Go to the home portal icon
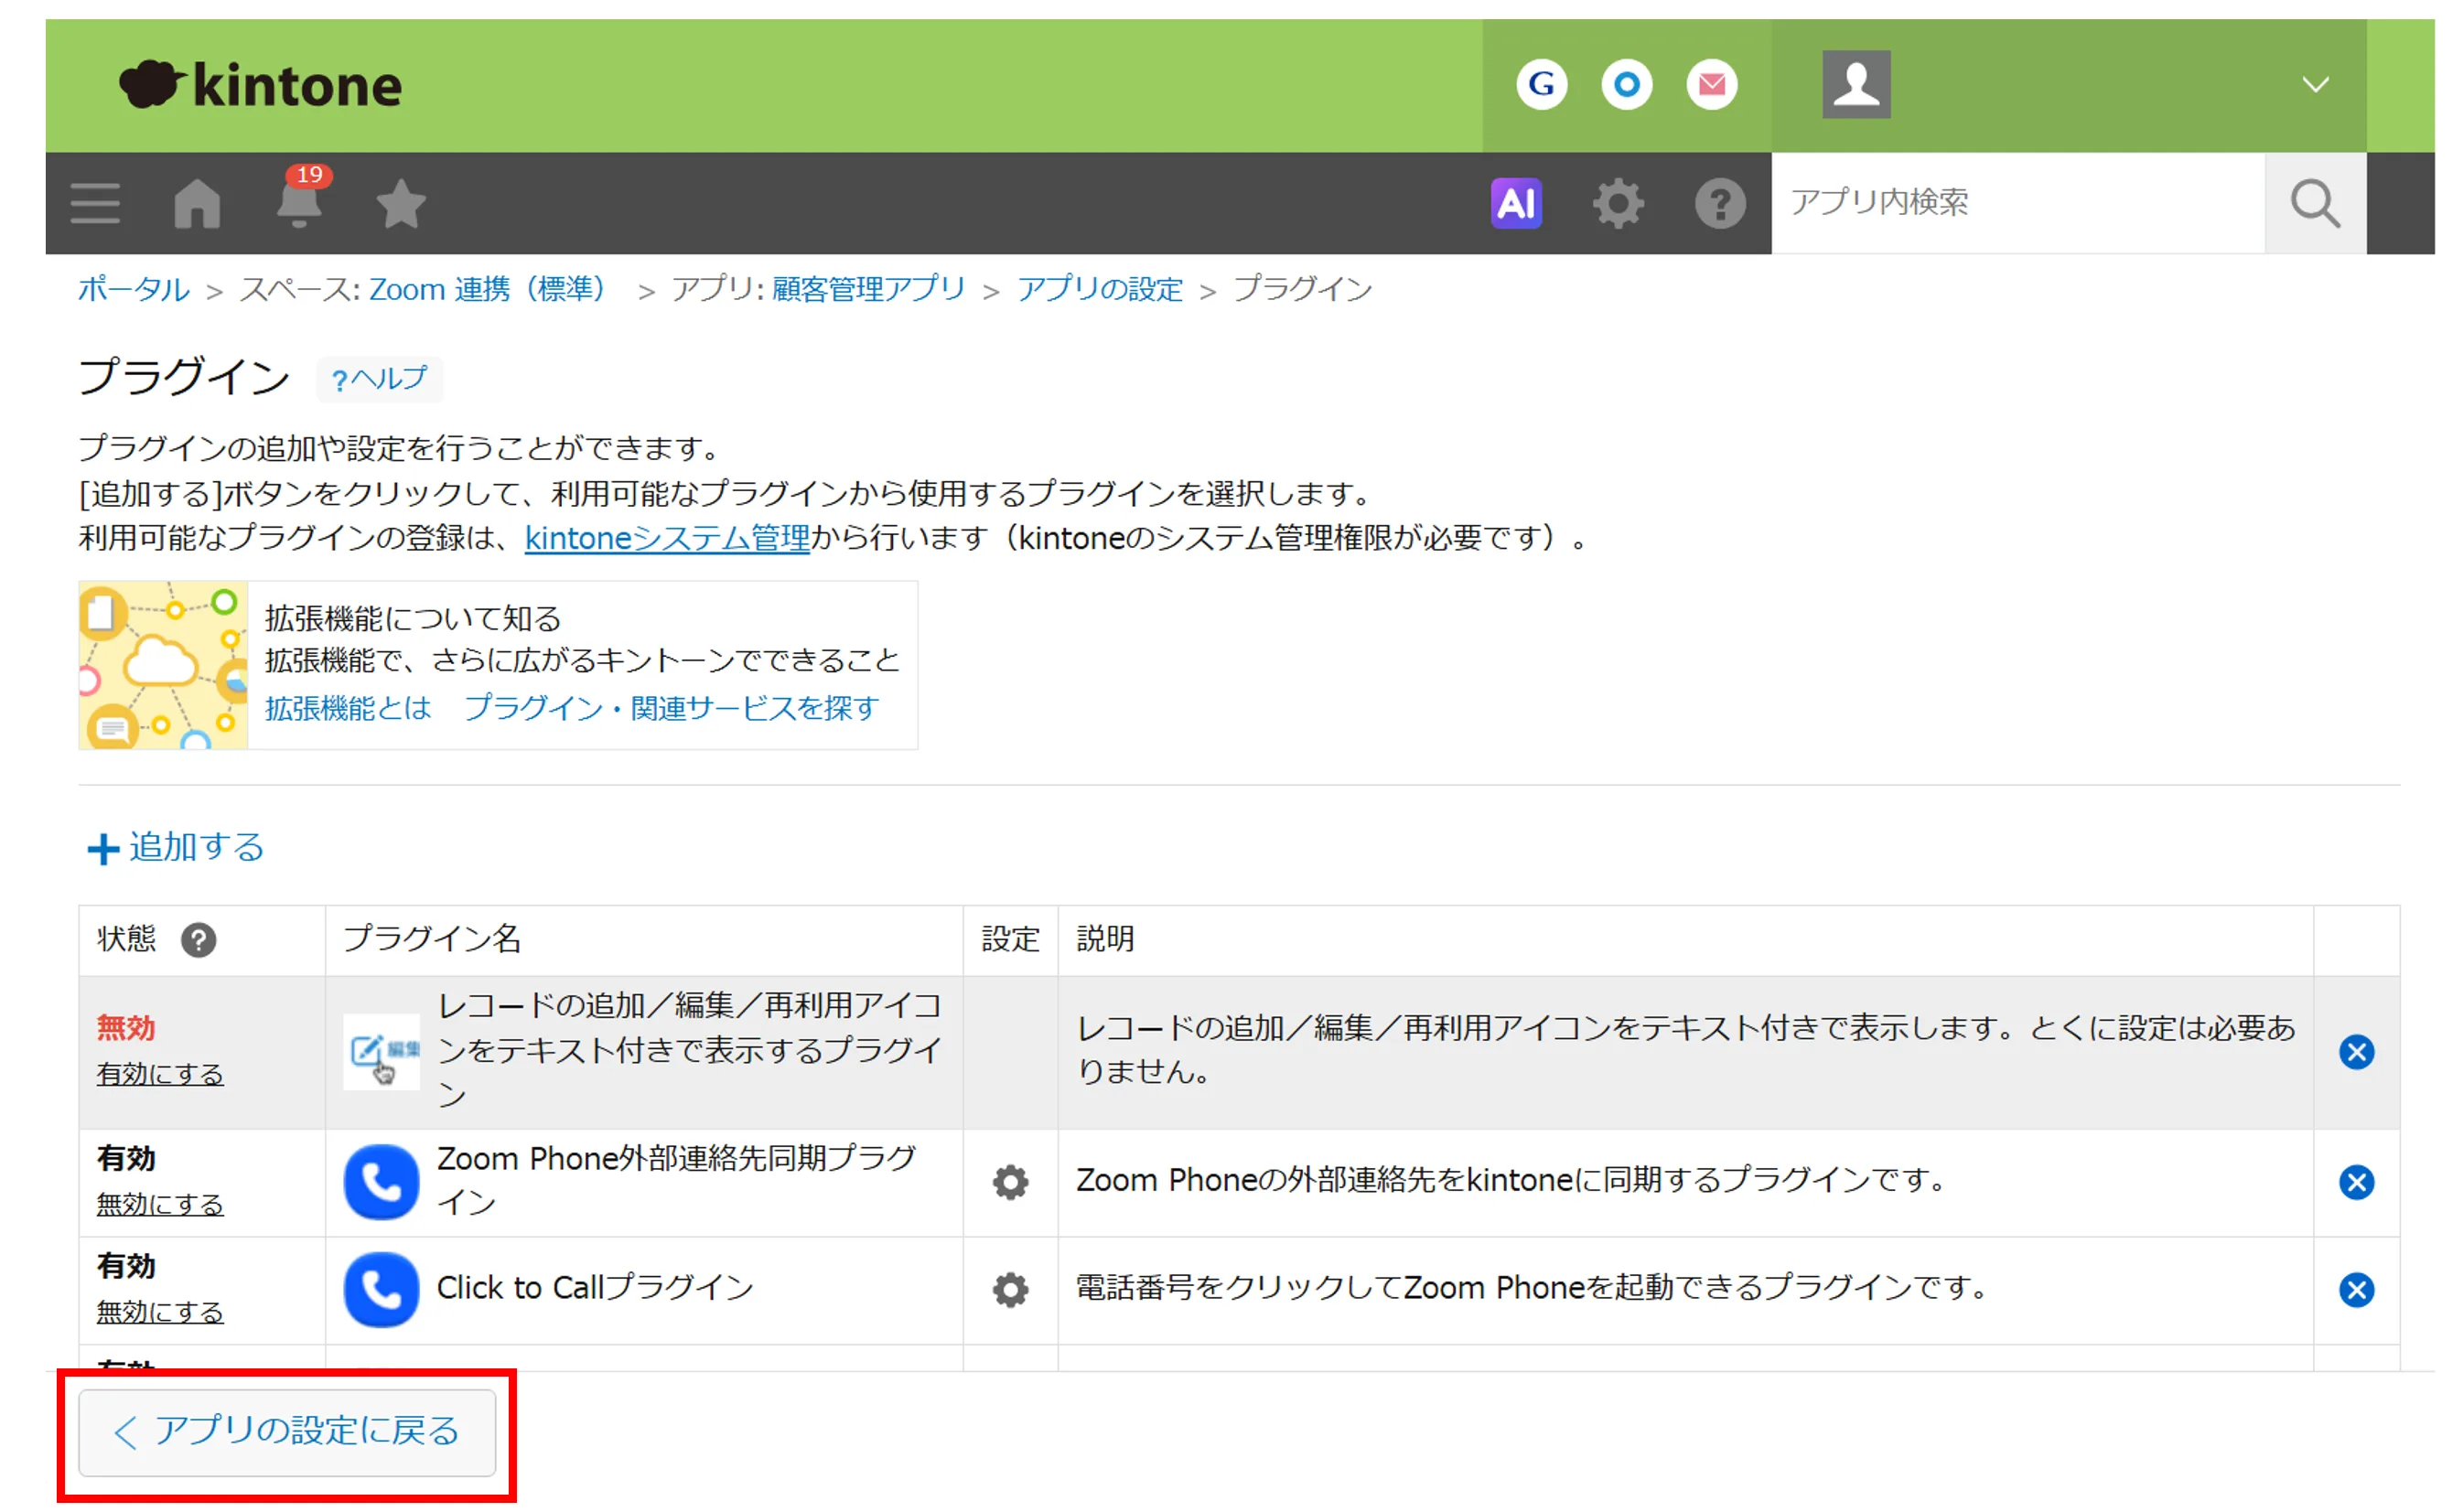The width and height of the screenshot is (2463, 1512). 197,204
